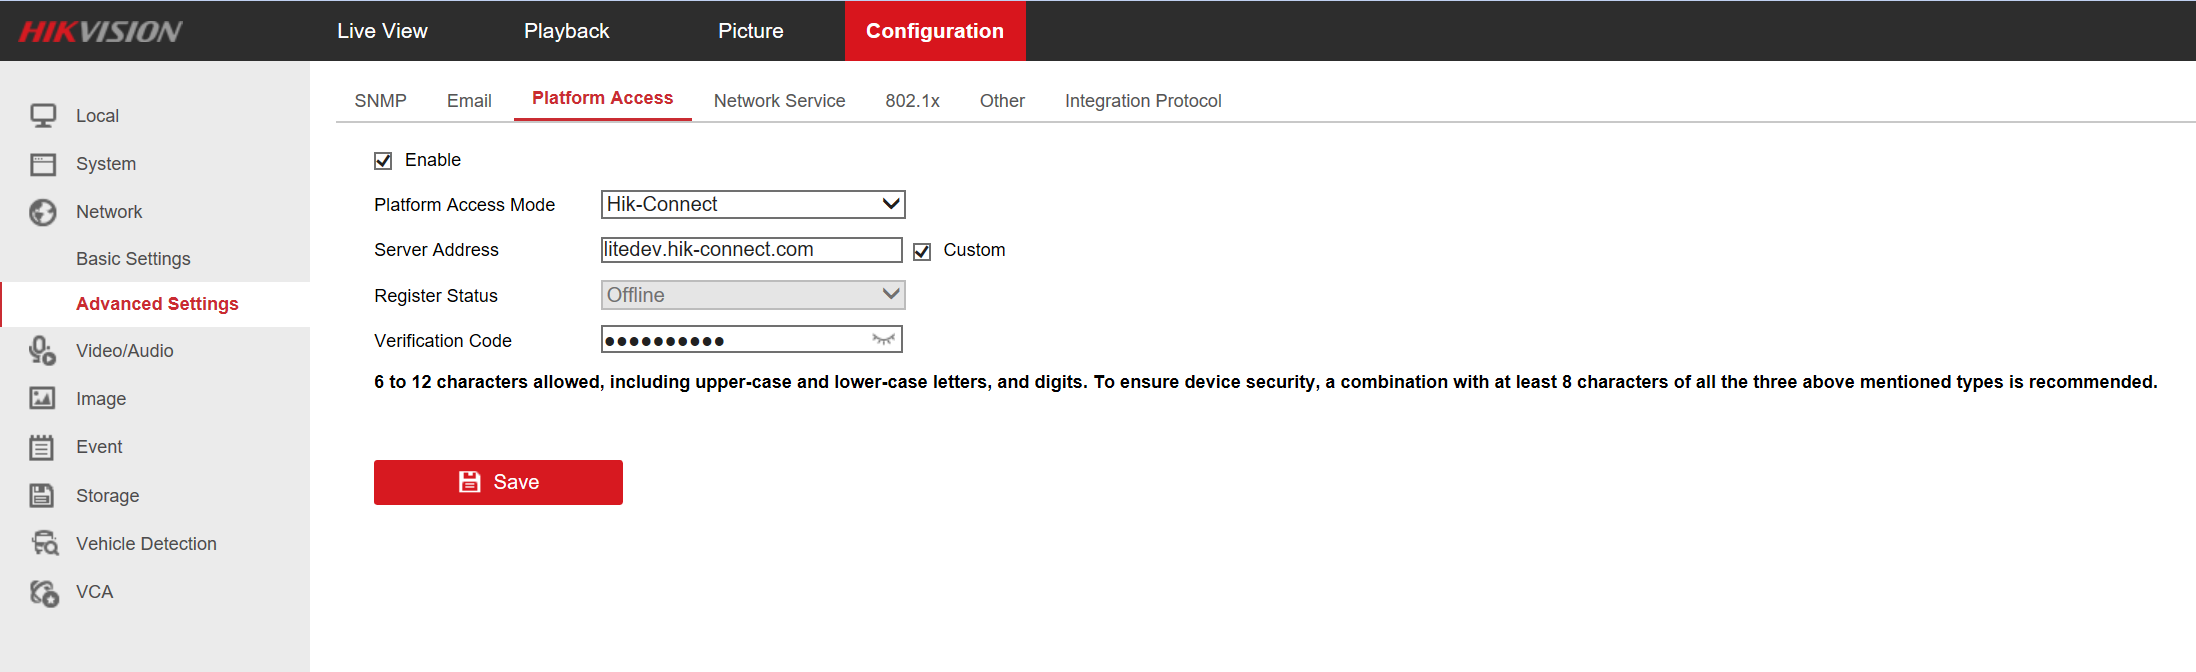
Task: Open Basic Settings under Network
Action: pos(133,259)
